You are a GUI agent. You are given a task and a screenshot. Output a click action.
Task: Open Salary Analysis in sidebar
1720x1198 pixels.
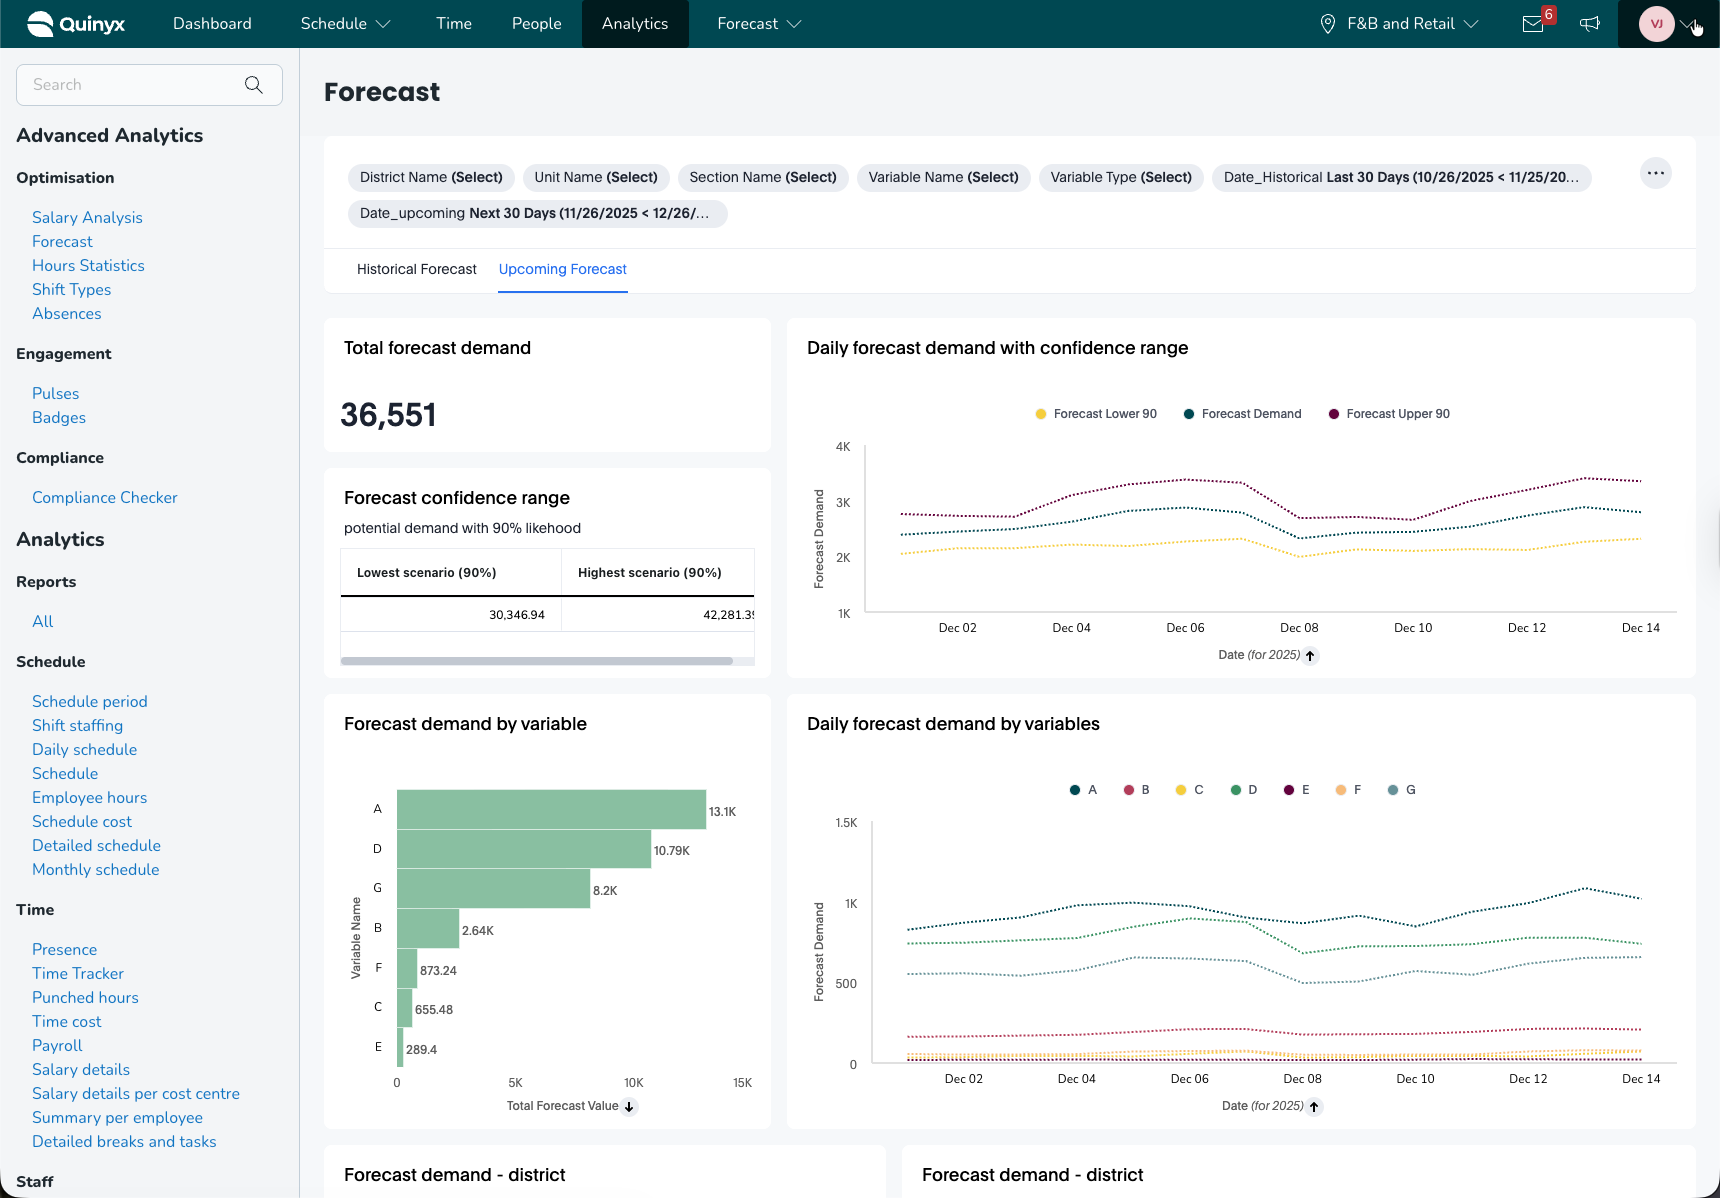[87, 217]
